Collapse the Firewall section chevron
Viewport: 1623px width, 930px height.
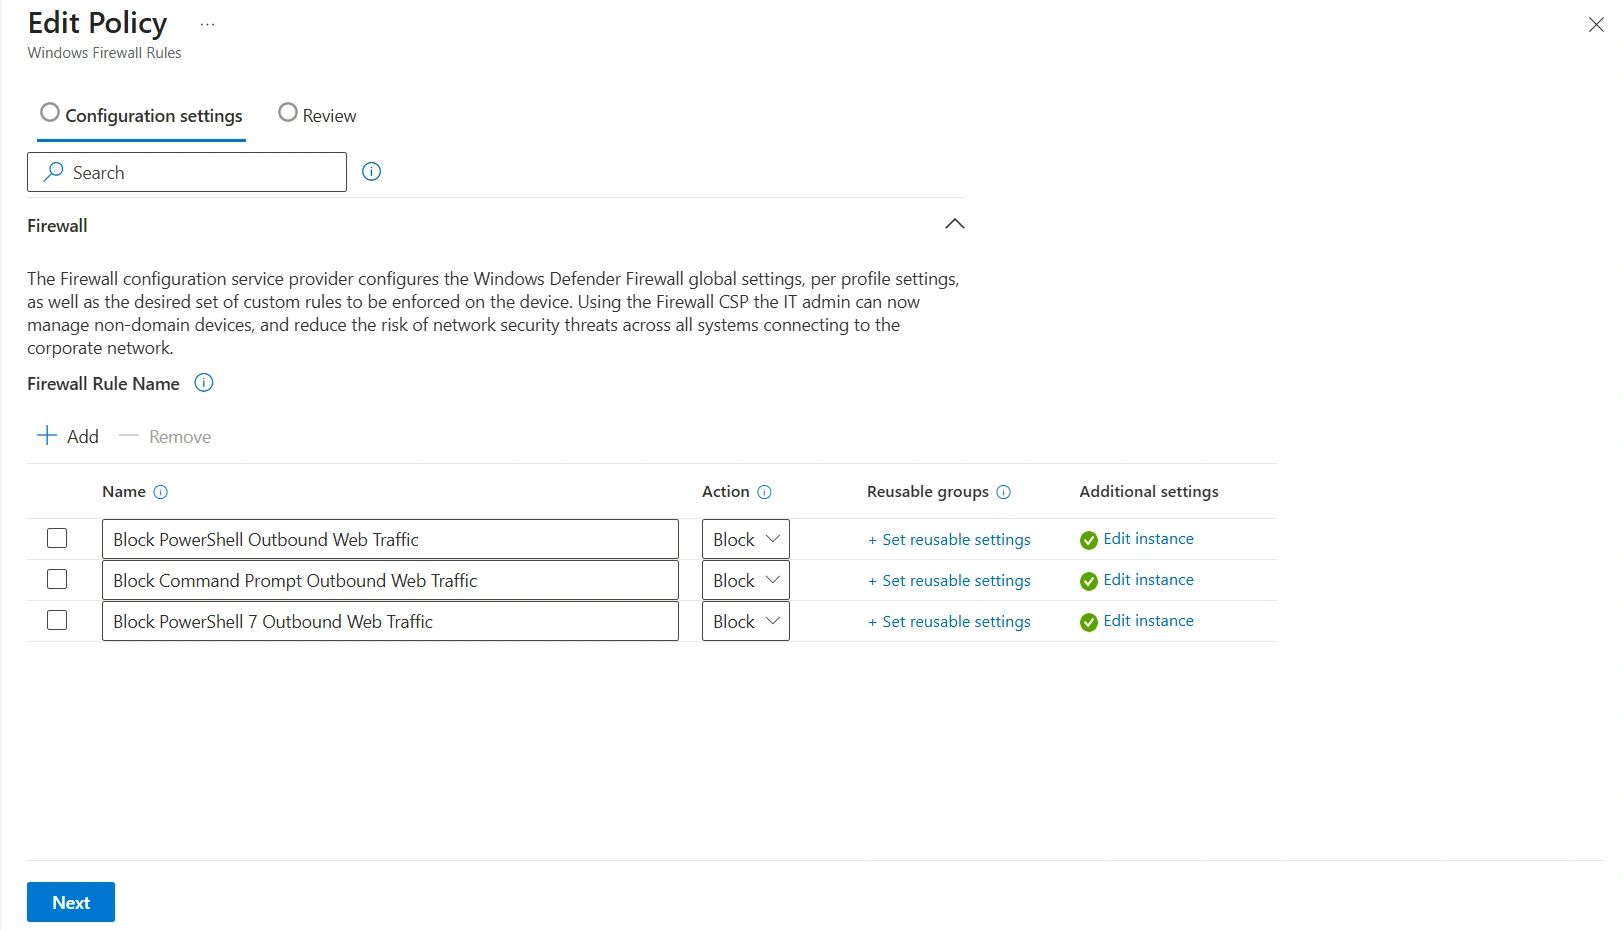pyautogui.click(x=955, y=224)
